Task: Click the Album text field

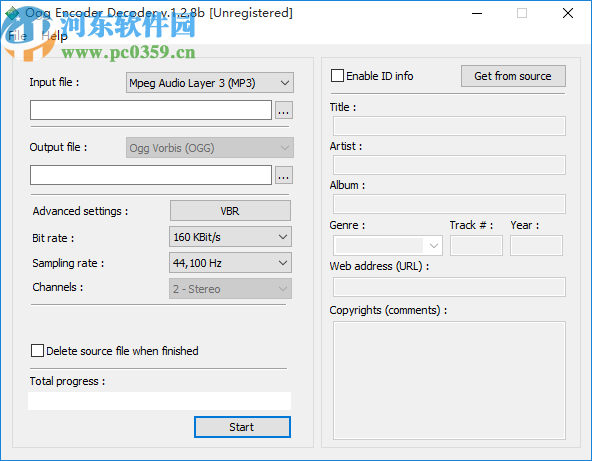Action: pos(449,204)
